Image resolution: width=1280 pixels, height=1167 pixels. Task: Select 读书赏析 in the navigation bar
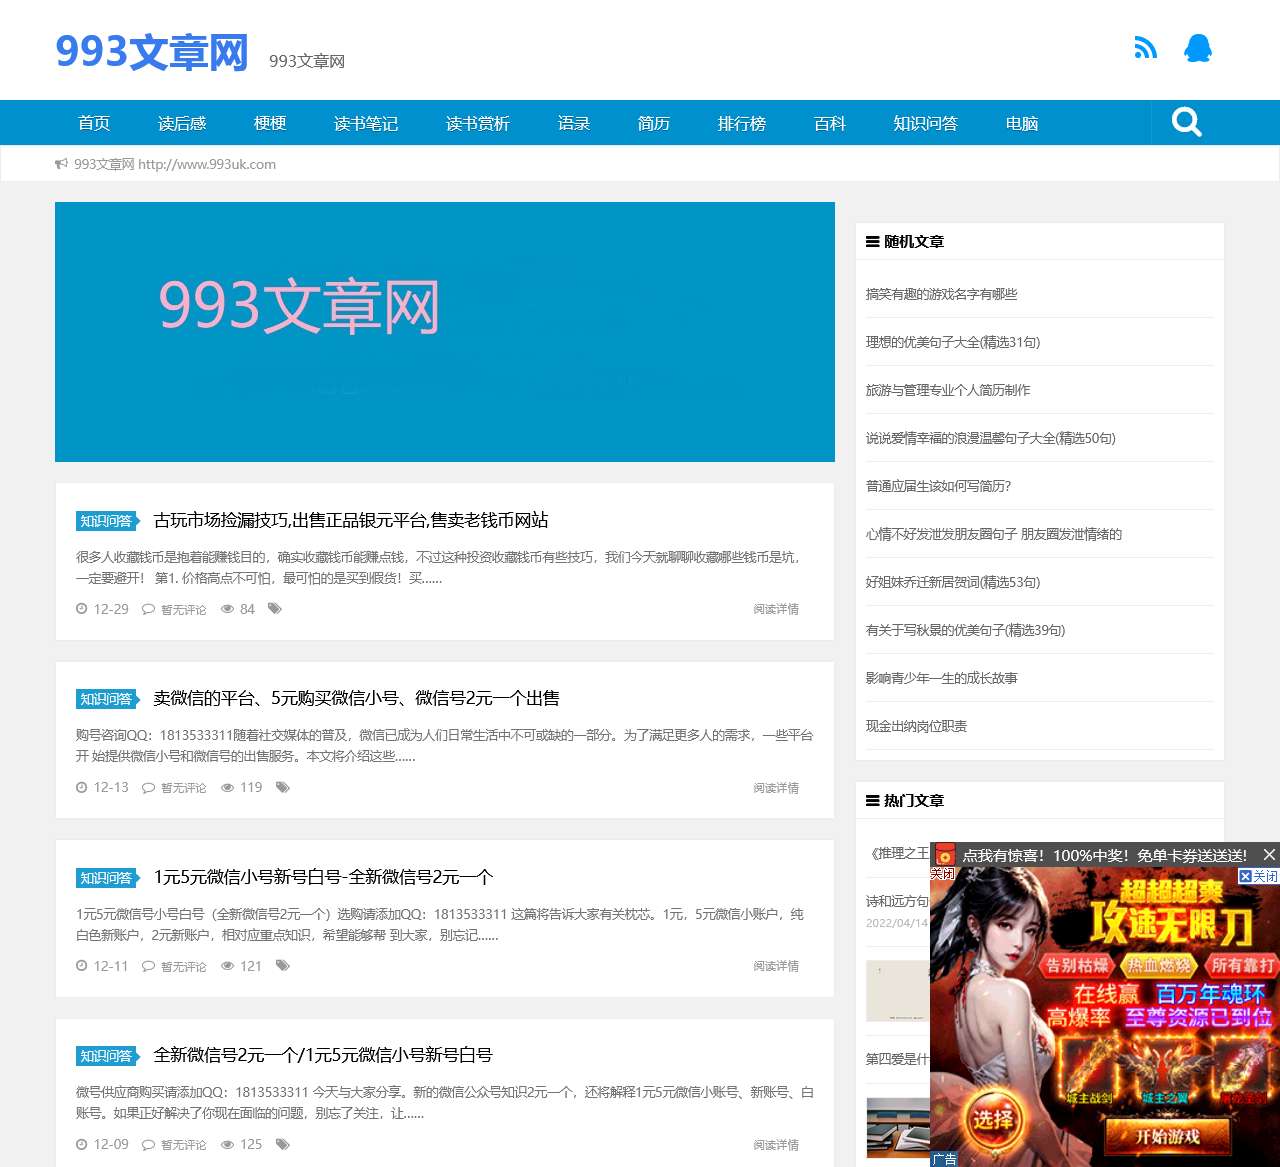[x=478, y=123]
